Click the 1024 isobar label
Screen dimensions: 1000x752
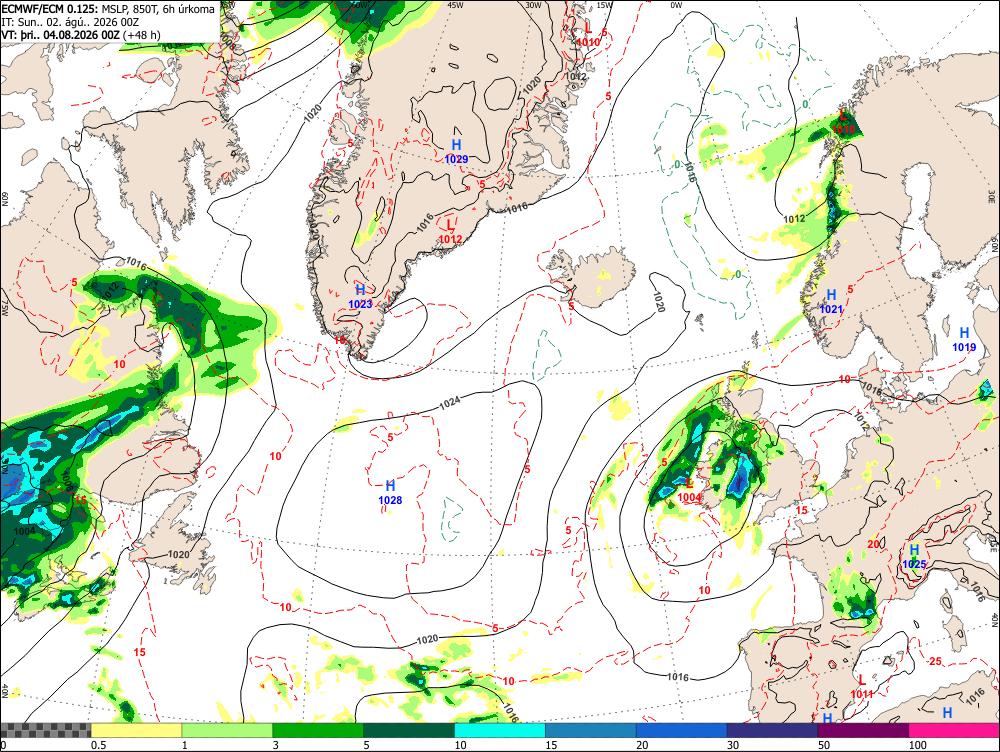(450, 402)
